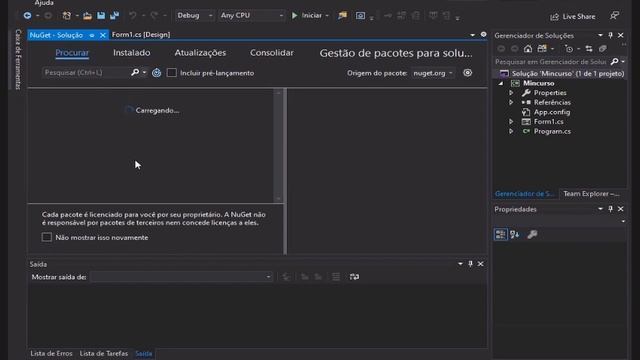The height and width of the screenshot is (360, 640).
Task: Click the search magnifier in NuGet search box
Action: coord(135,72)
